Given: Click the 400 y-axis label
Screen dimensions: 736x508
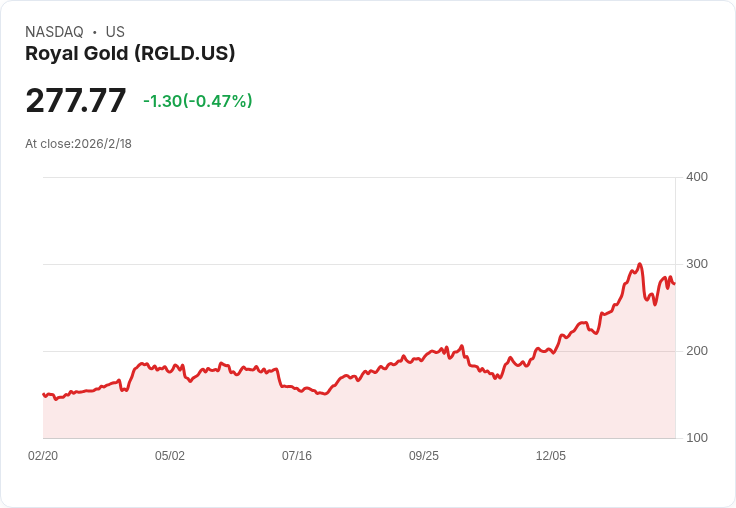Looking at the screenshot, I should click(x=697, y=177).
